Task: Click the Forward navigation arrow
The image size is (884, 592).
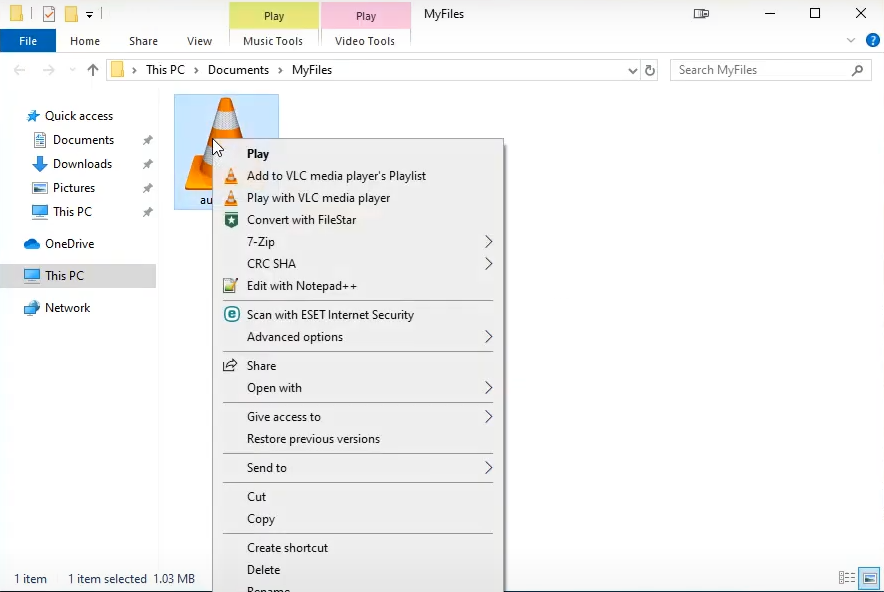Action: pos(49,70)
